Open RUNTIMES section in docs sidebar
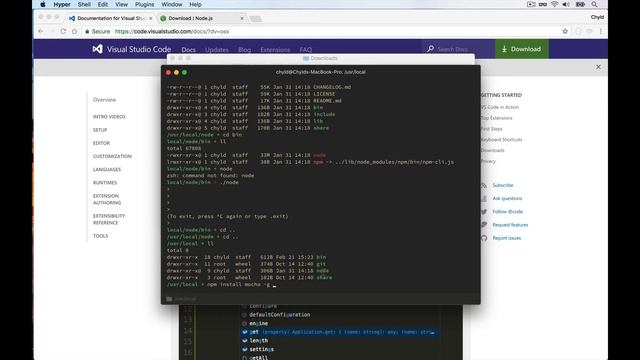 pyautogui.click(x=105, y=183)
